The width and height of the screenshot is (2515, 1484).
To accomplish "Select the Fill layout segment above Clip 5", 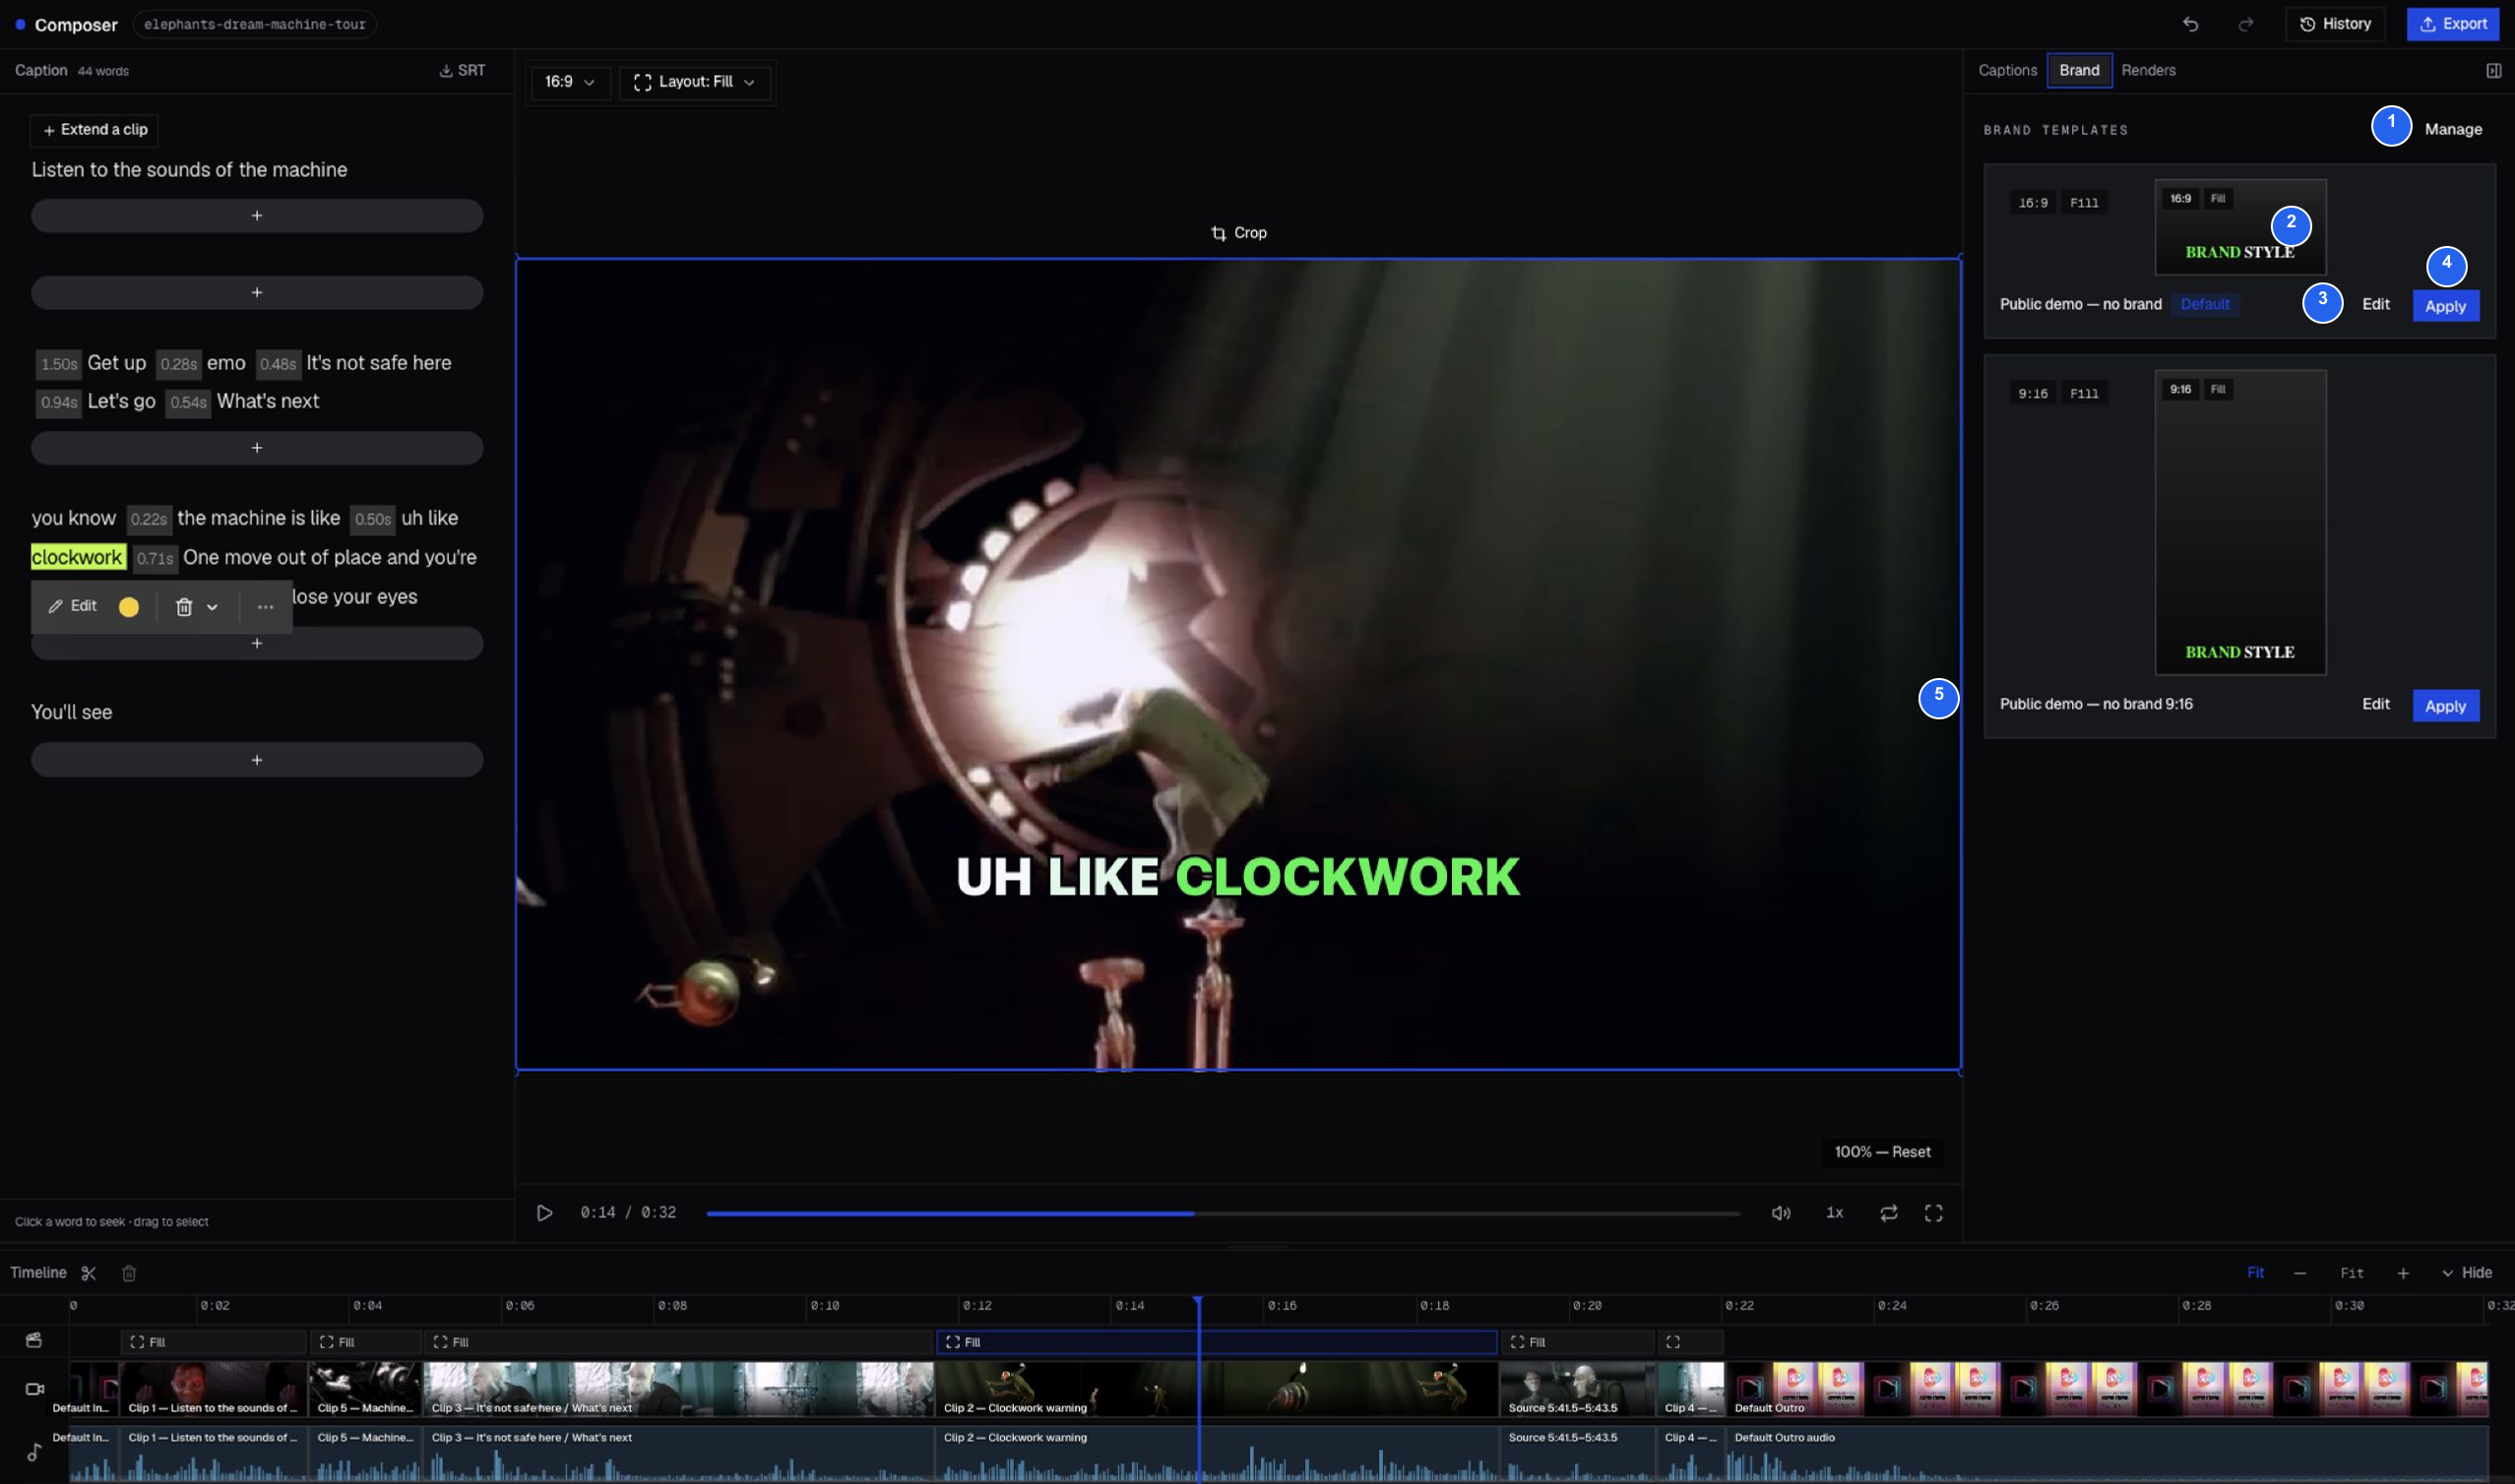I will click(365, 1342).
